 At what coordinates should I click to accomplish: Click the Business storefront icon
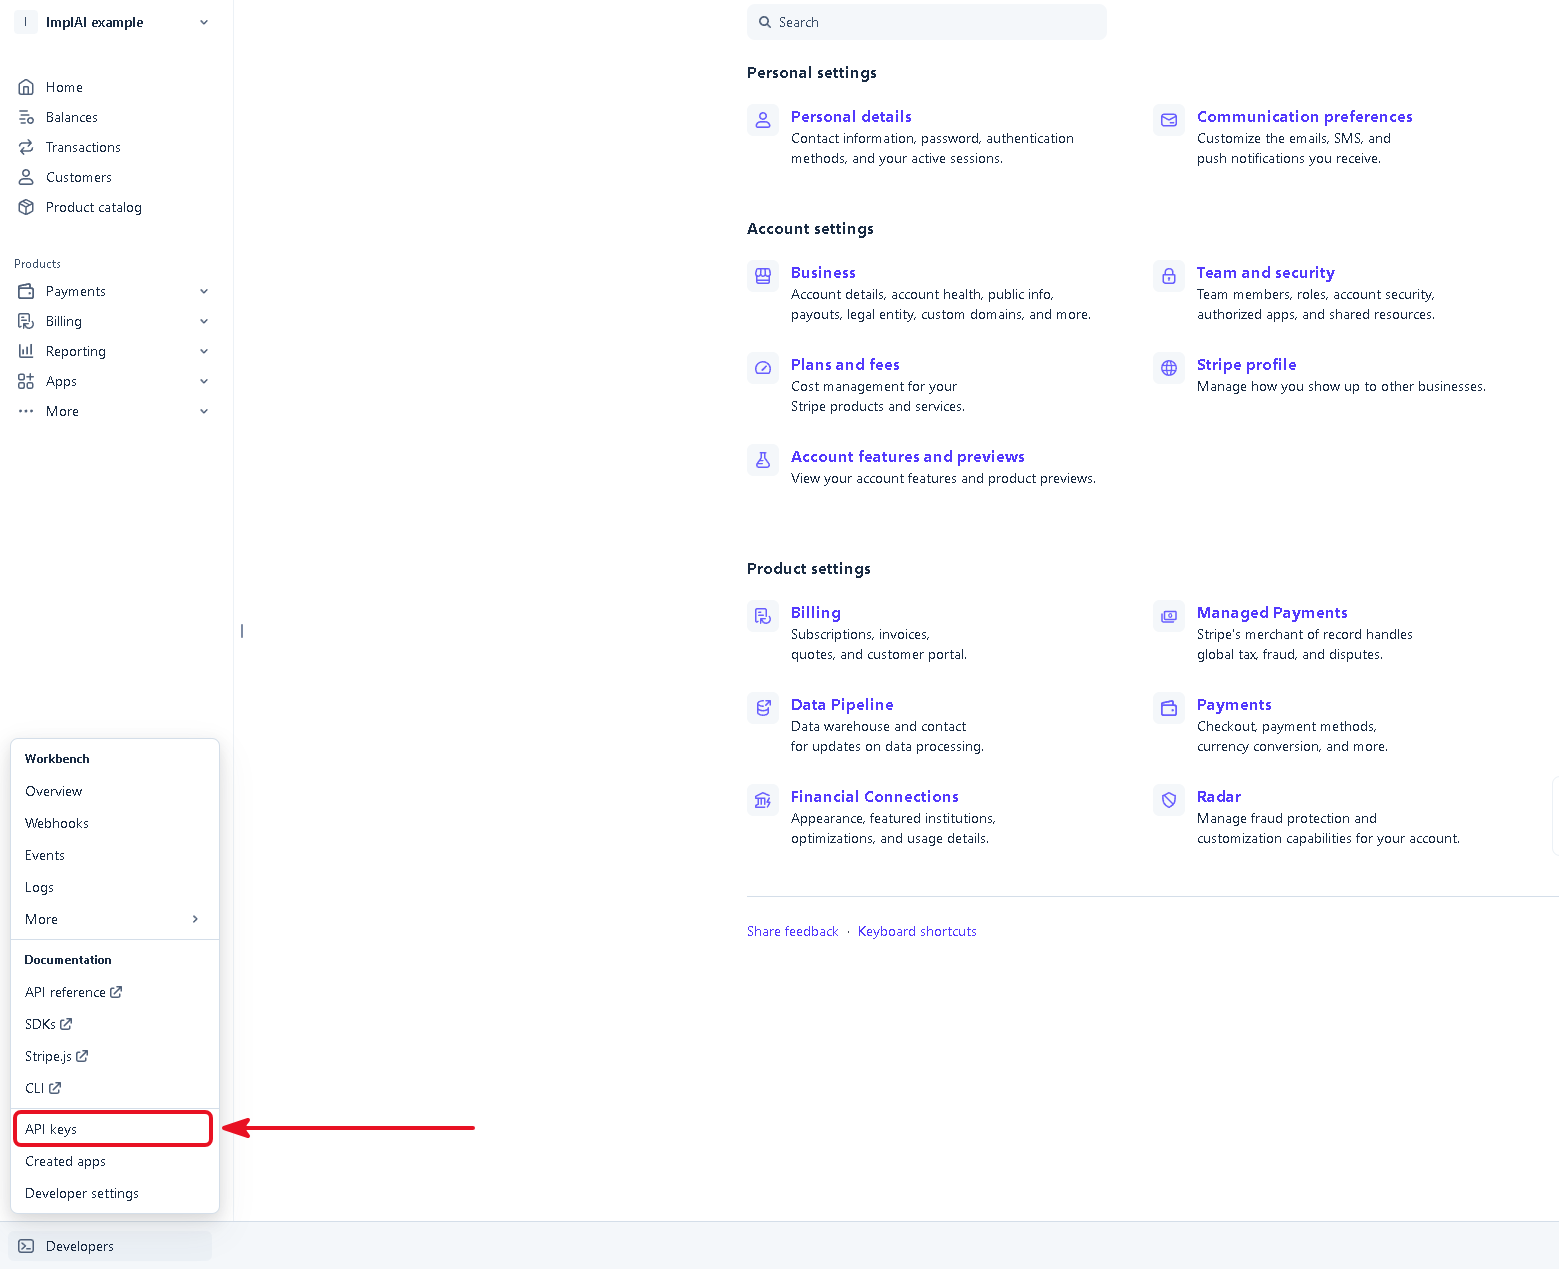763,276
